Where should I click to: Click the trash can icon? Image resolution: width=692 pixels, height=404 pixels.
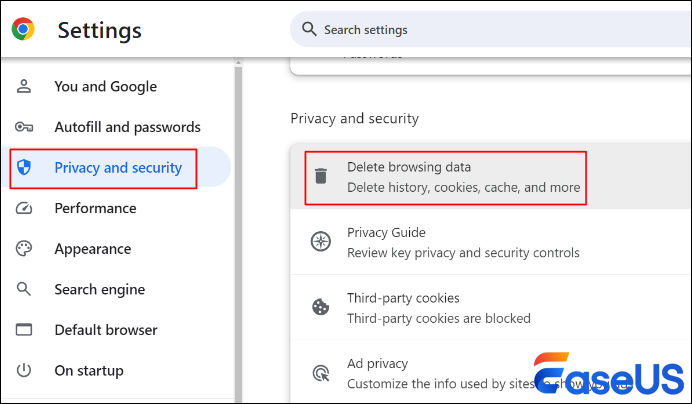[x=321, y=177]
